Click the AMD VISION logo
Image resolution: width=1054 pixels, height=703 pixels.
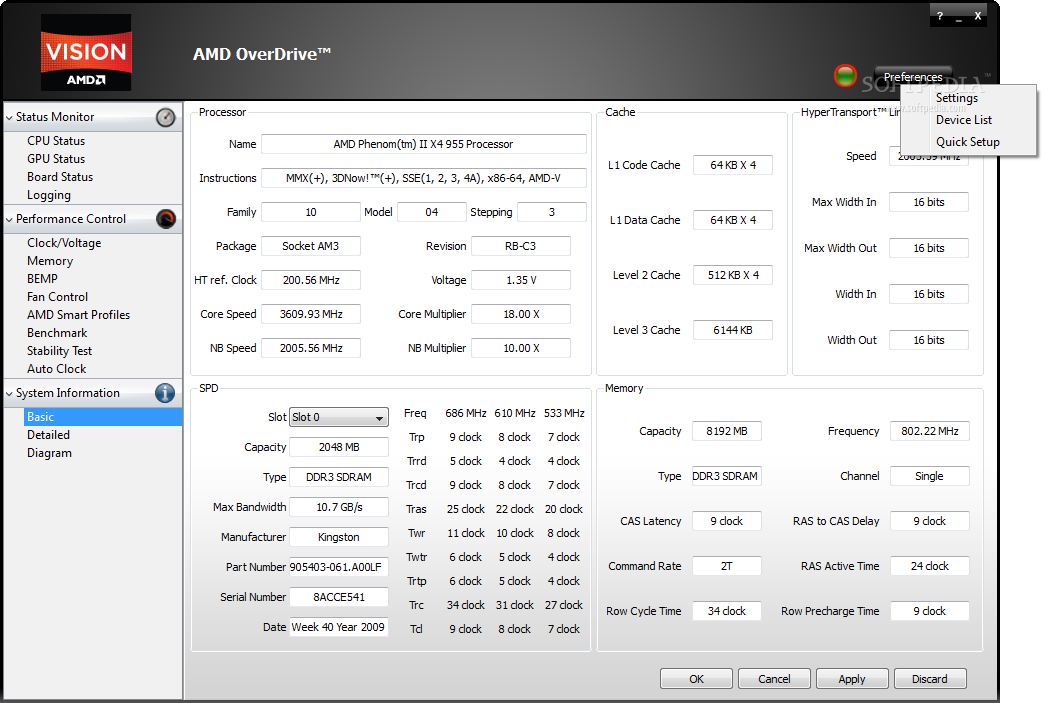(x=86, y=52)
